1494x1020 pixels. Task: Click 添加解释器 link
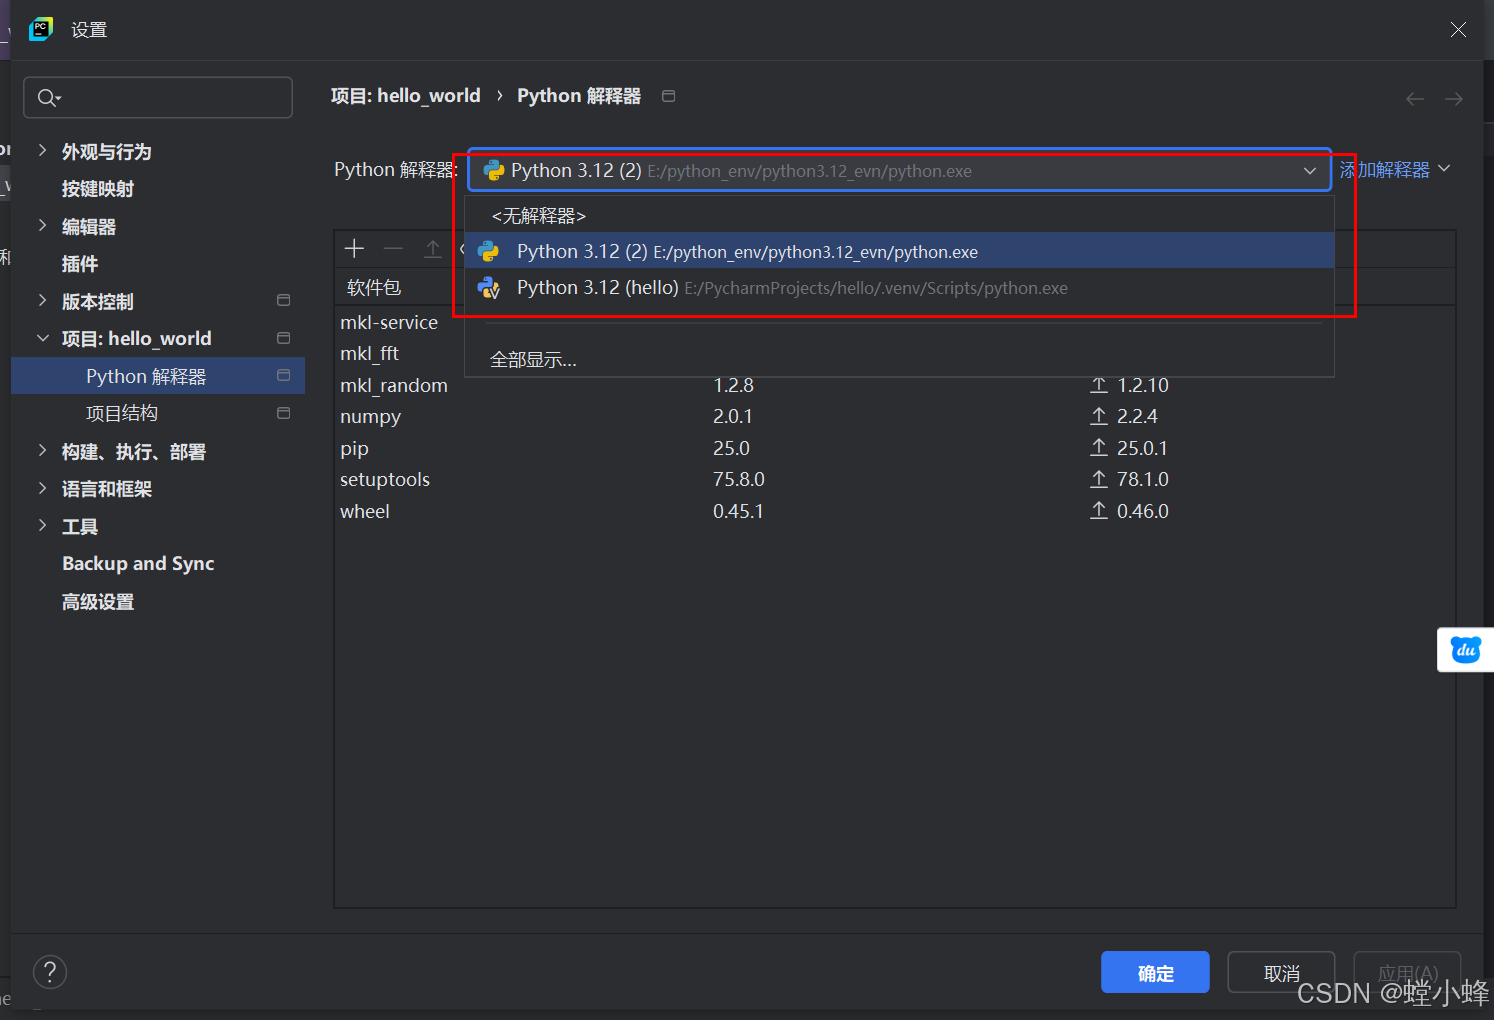(1385, 170)
